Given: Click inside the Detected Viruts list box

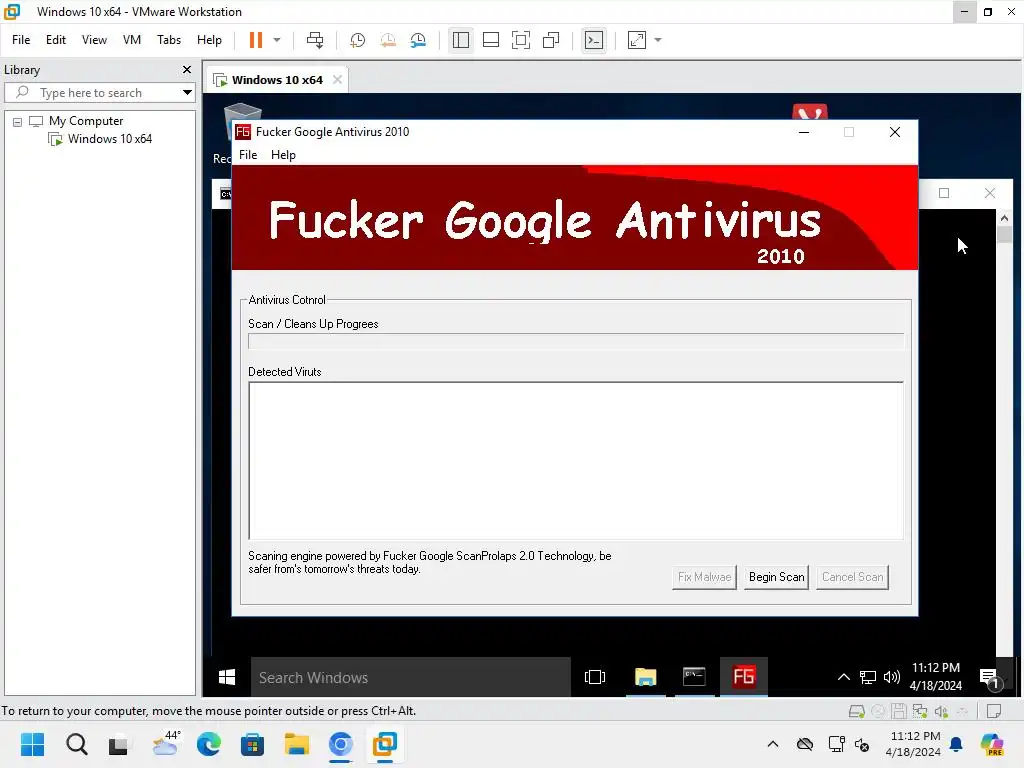Looking at the screenshot, I should [x=576, y=461].
